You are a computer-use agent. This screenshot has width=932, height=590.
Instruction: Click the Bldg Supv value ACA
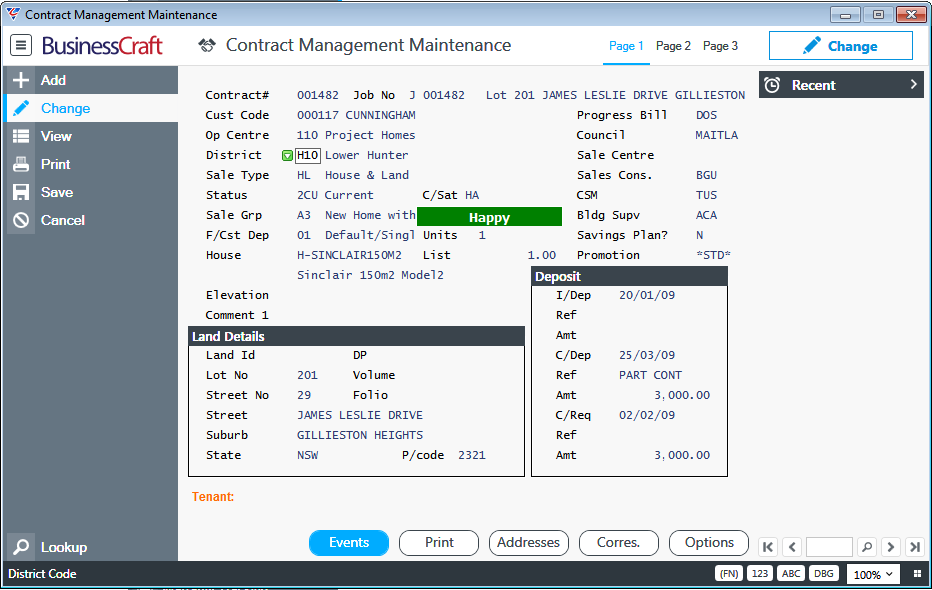coord(706,215)
